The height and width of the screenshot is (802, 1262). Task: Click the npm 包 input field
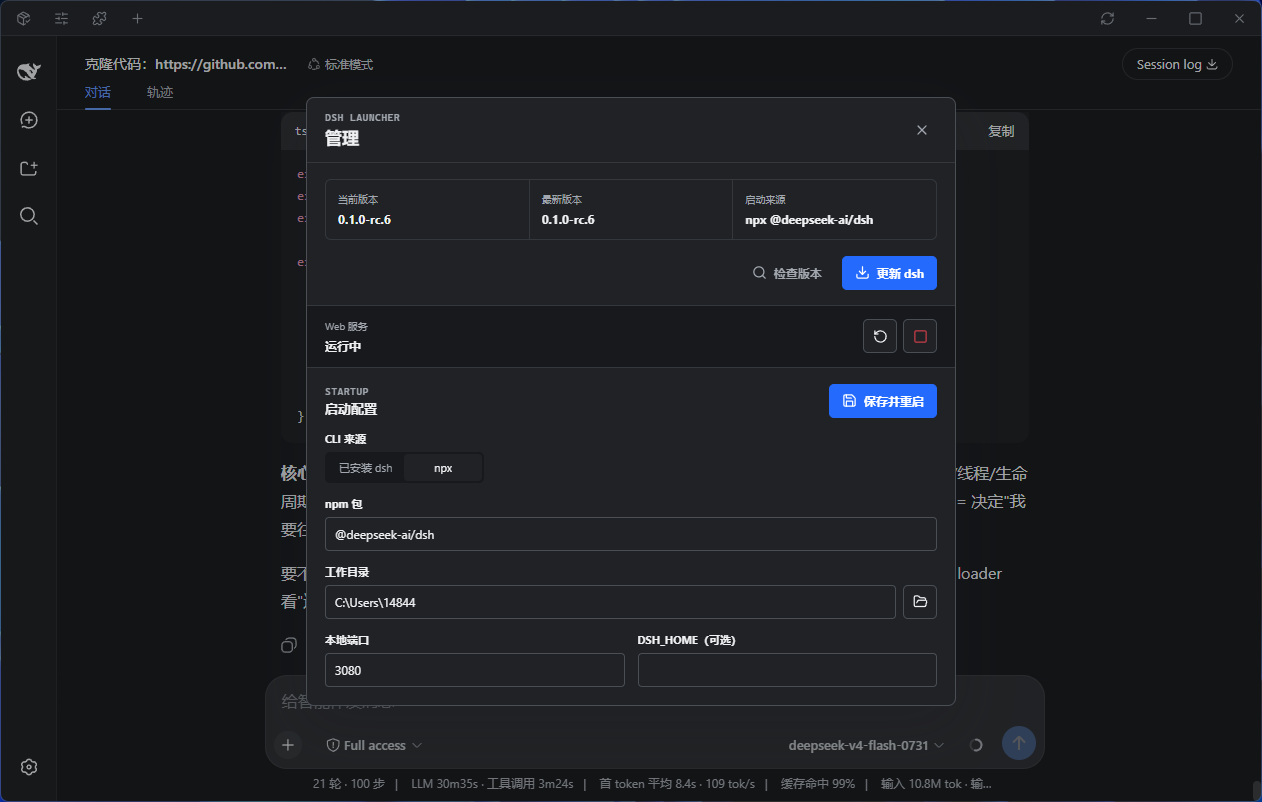(631, 534)
